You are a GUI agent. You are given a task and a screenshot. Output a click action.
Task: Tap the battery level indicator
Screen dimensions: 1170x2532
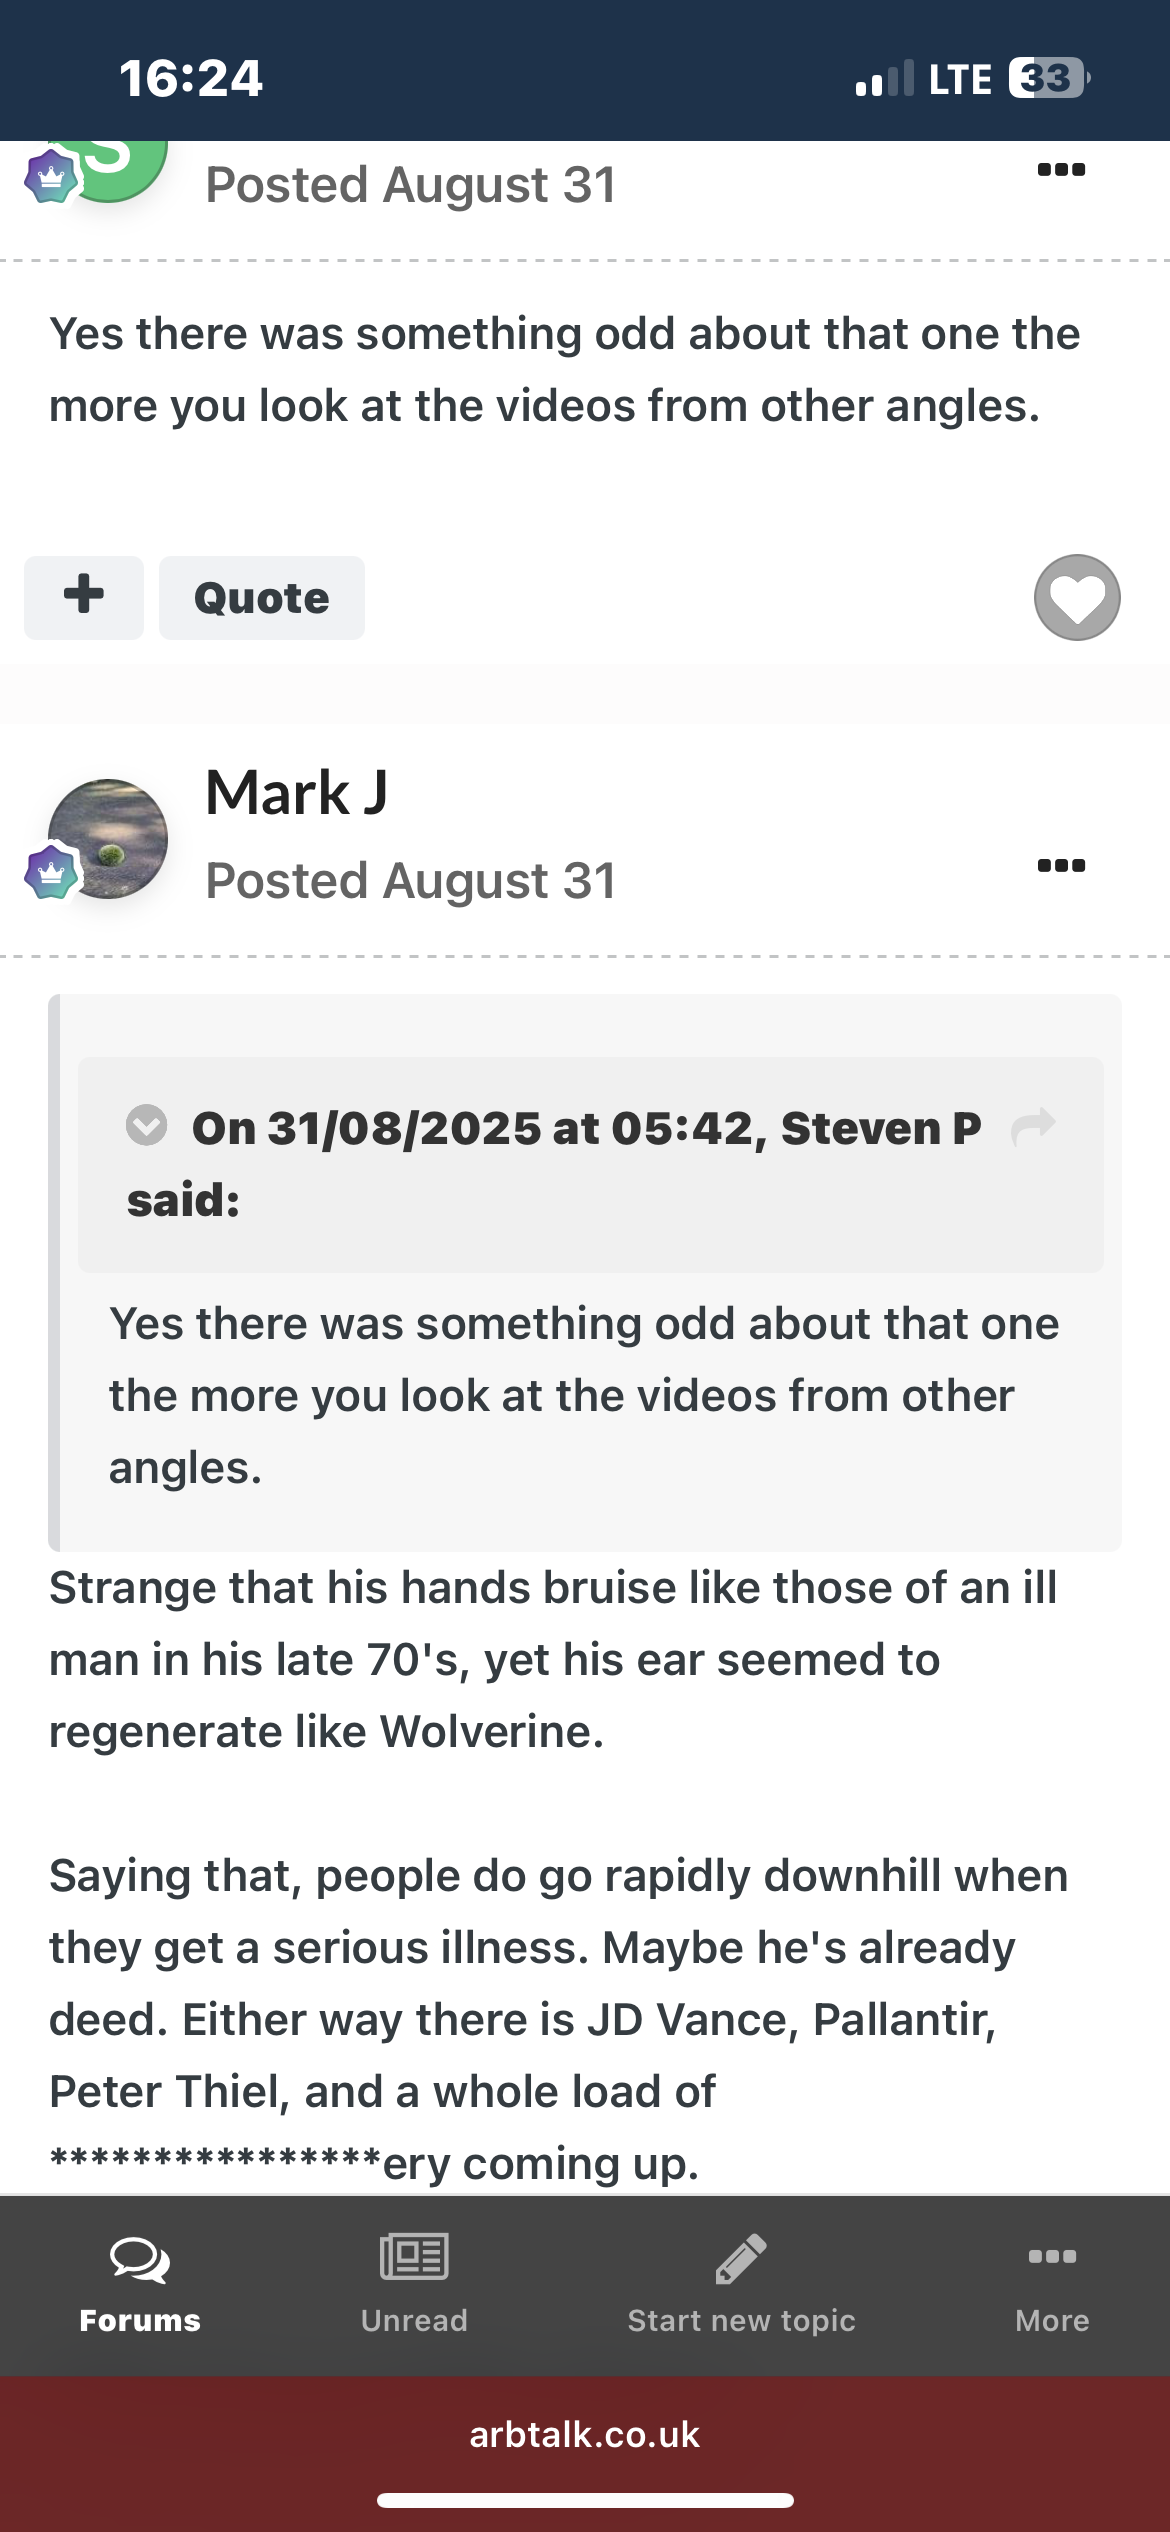click(x=1049, y=78)
